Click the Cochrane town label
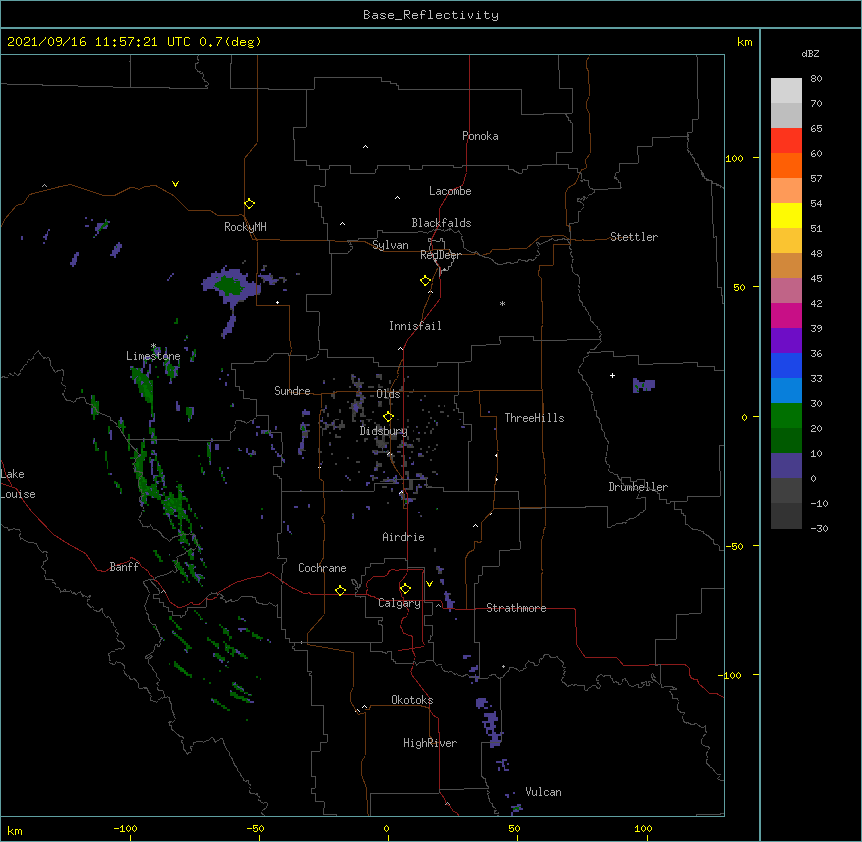 tap(322, 568)
